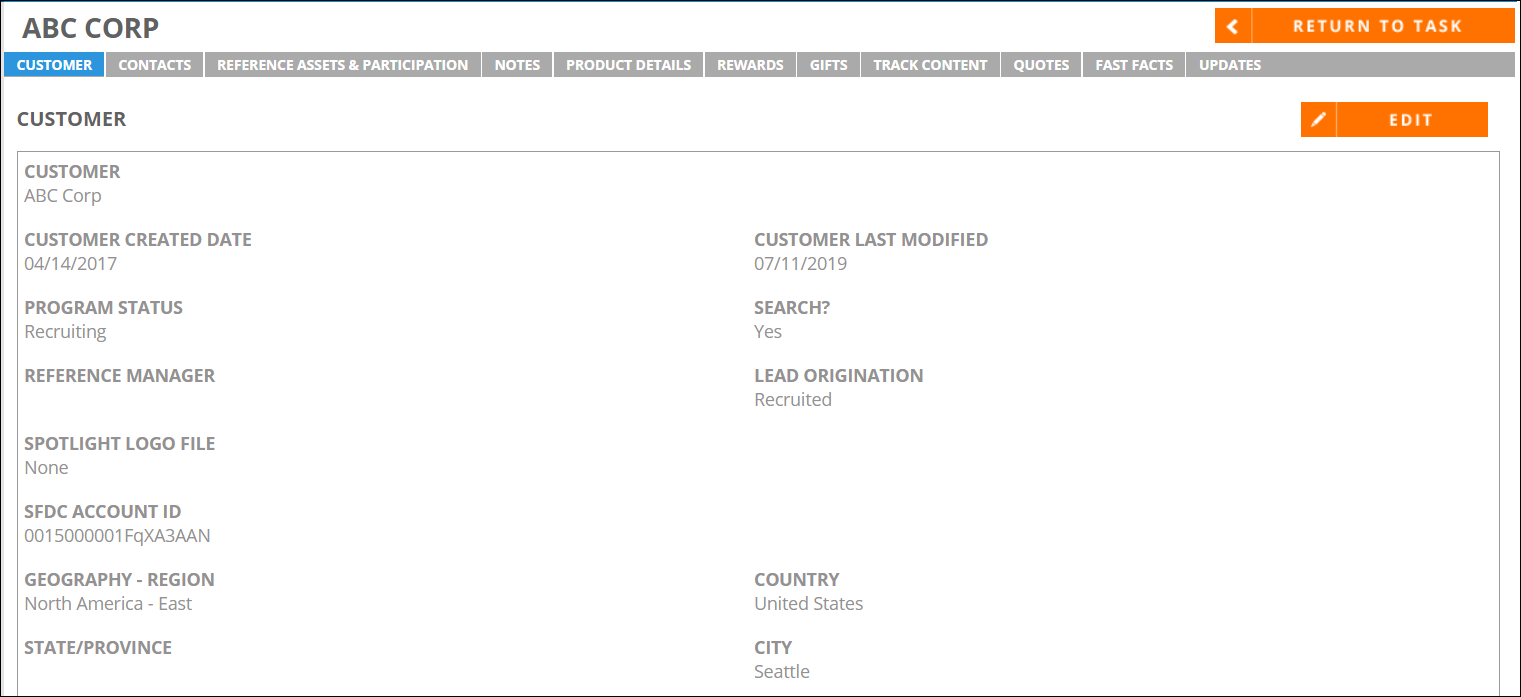Open the Notes tab
The height and width of the screenshot is (697, 1521).
click(x=517, y=65)
